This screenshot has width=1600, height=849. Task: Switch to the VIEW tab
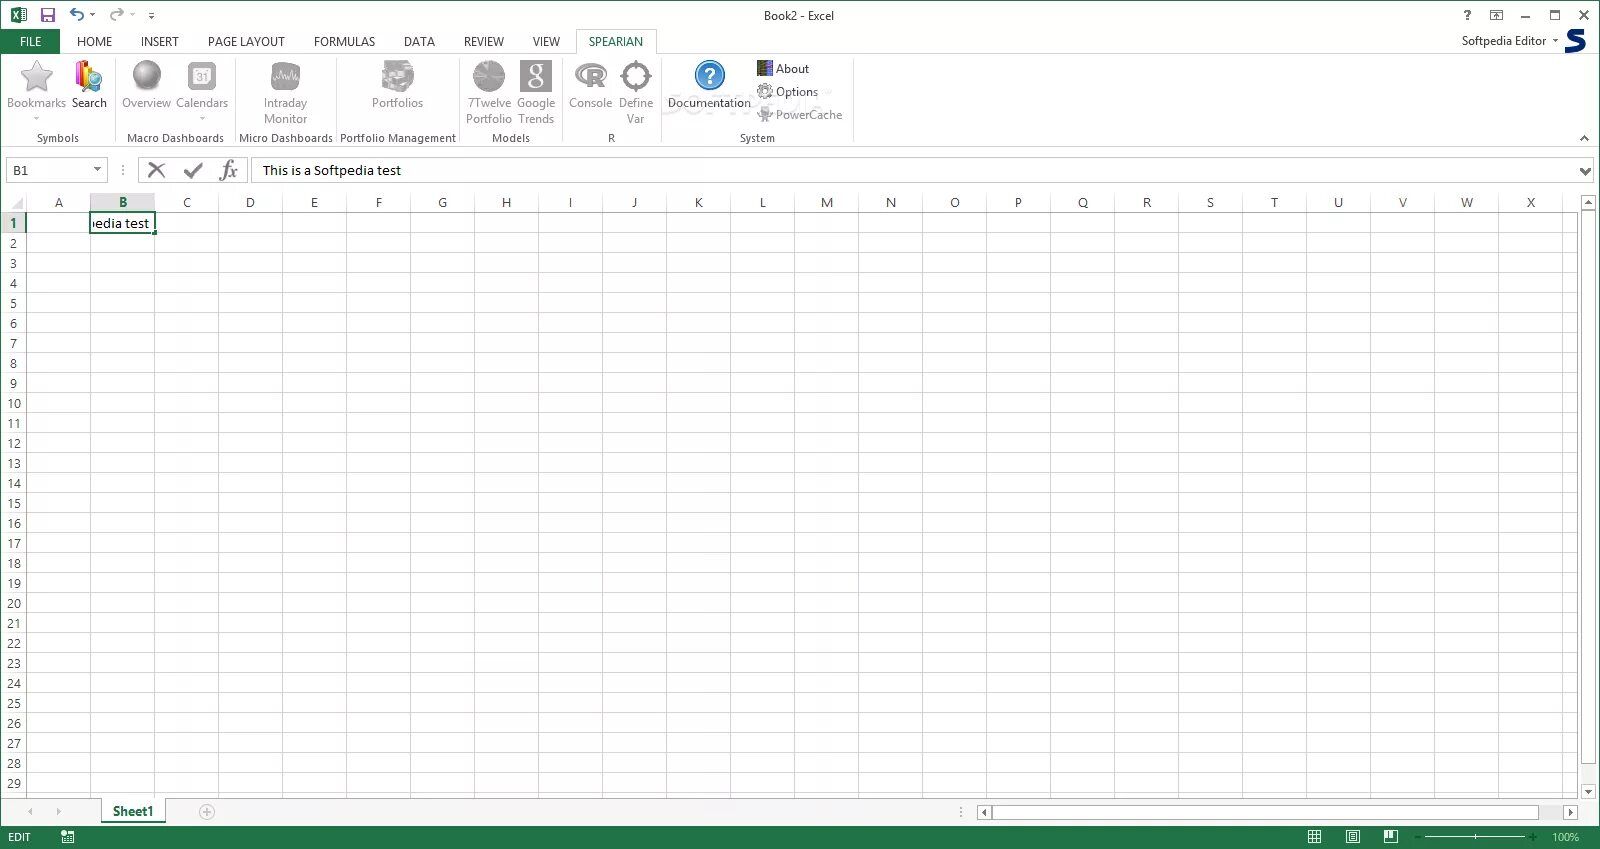(546, 41)
